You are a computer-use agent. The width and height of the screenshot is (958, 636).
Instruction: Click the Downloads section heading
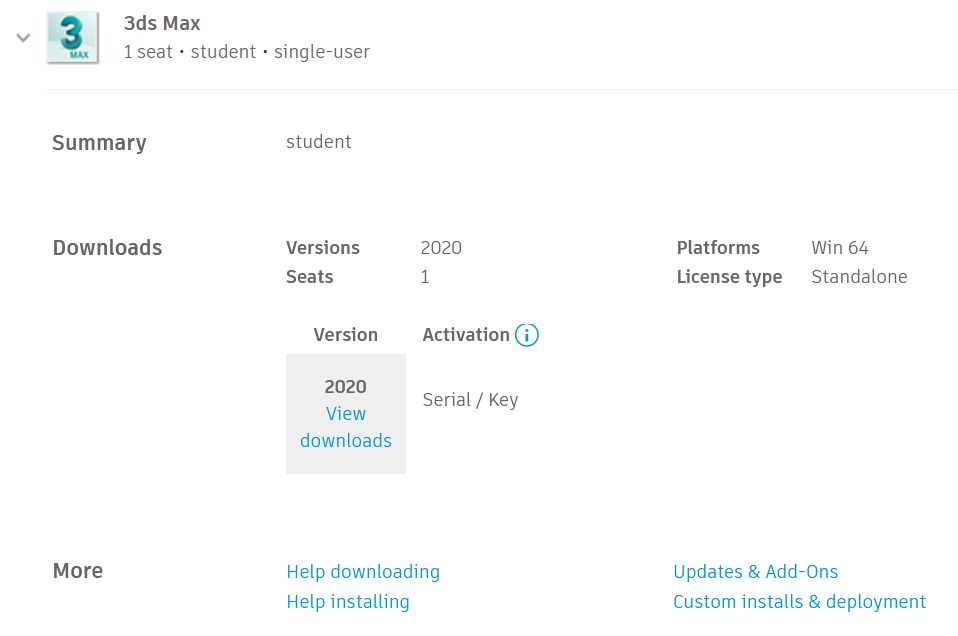(x=107, y=247)
